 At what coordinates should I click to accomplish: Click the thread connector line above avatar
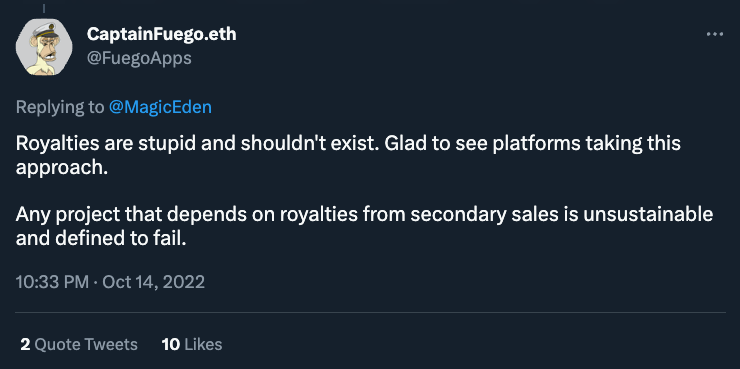tap(43, 8)
